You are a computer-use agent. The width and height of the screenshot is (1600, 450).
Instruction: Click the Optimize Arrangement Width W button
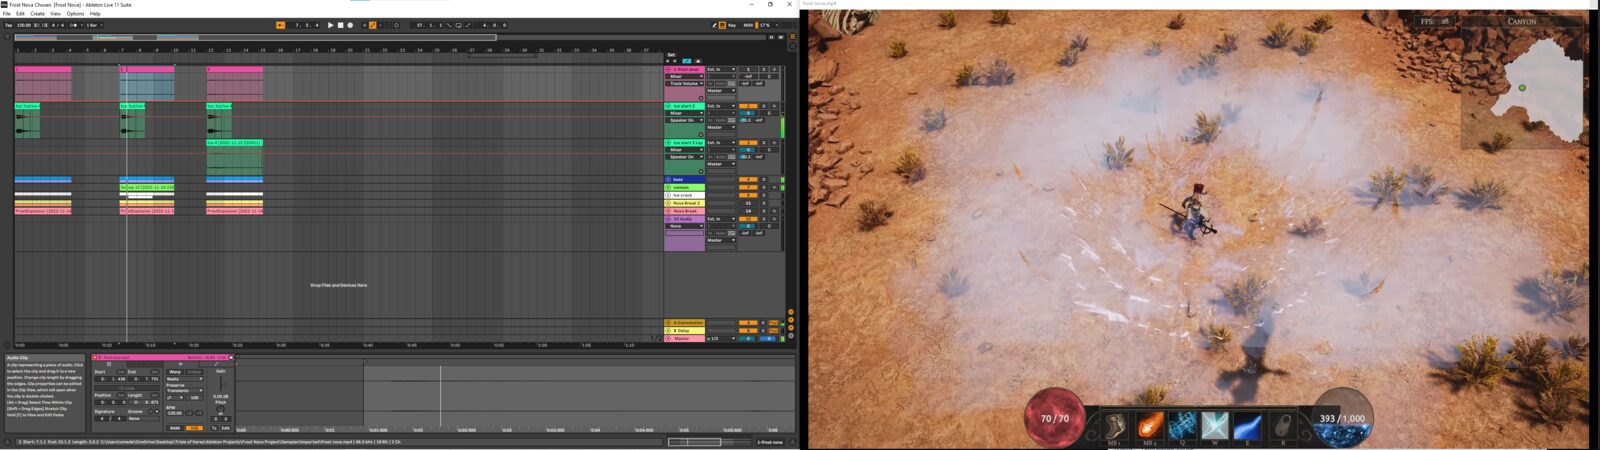pos(780,37)
